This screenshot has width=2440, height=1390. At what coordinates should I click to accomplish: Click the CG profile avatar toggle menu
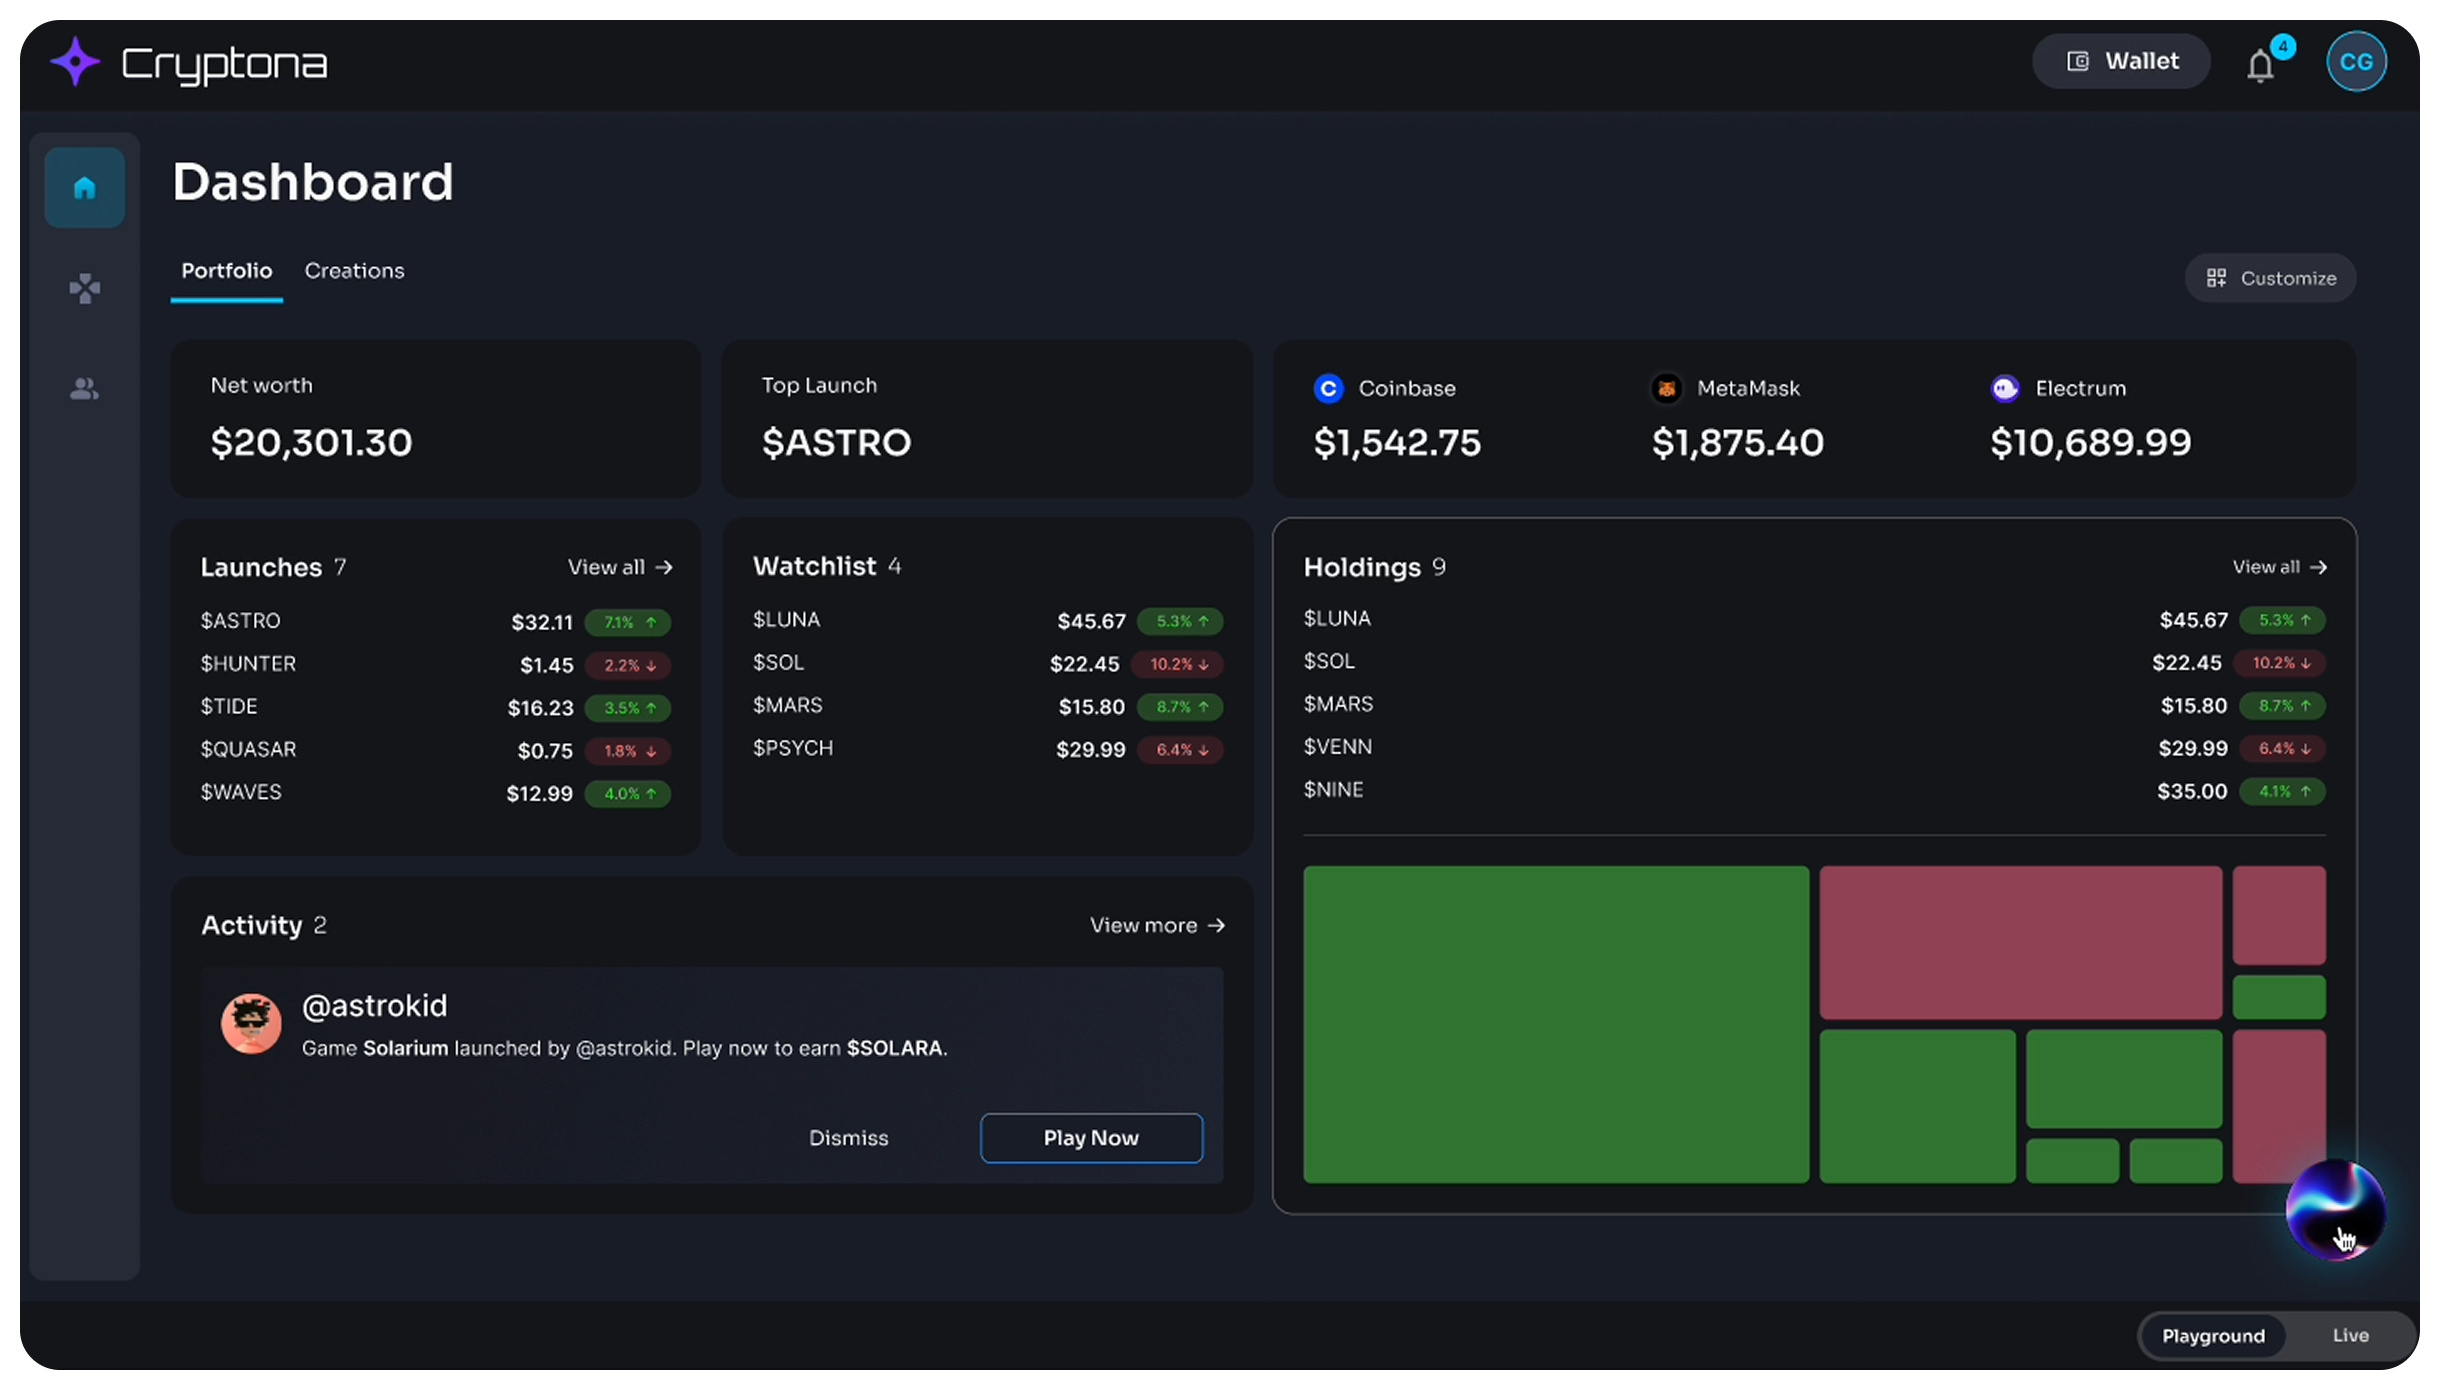tap(2356, 61)
